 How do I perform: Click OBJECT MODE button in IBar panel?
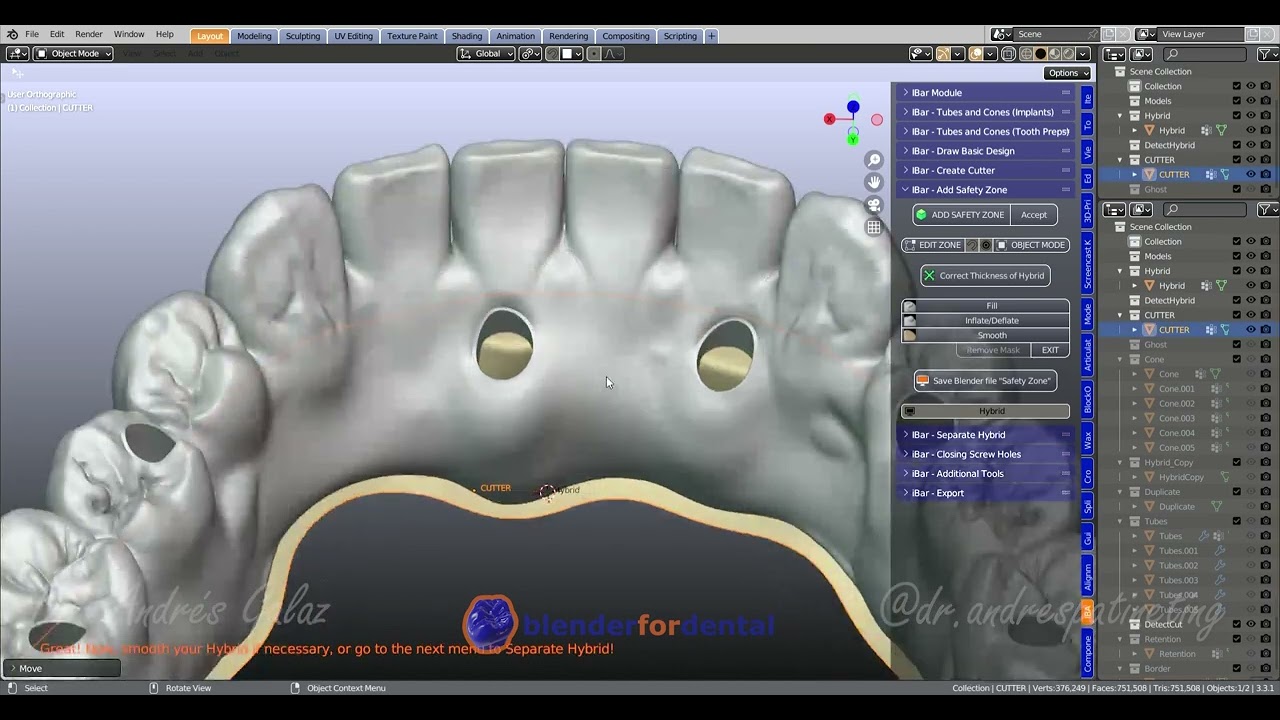click(x=1031, y=245)
